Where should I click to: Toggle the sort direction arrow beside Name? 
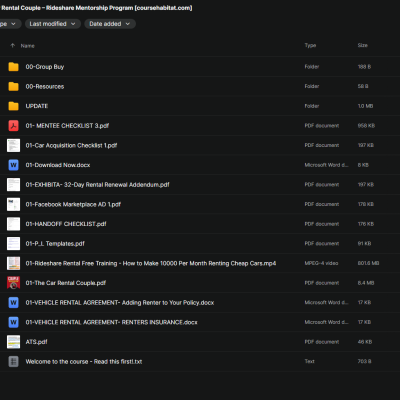pyautogui.click(x=13, y=46)
